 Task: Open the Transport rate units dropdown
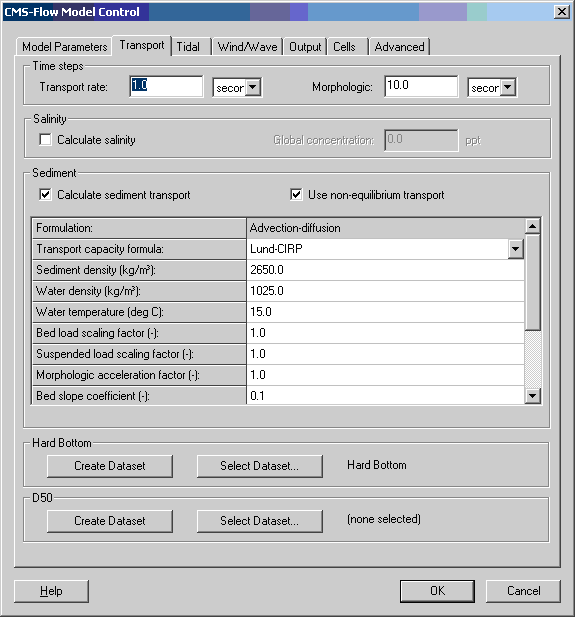tap(253, 87)
